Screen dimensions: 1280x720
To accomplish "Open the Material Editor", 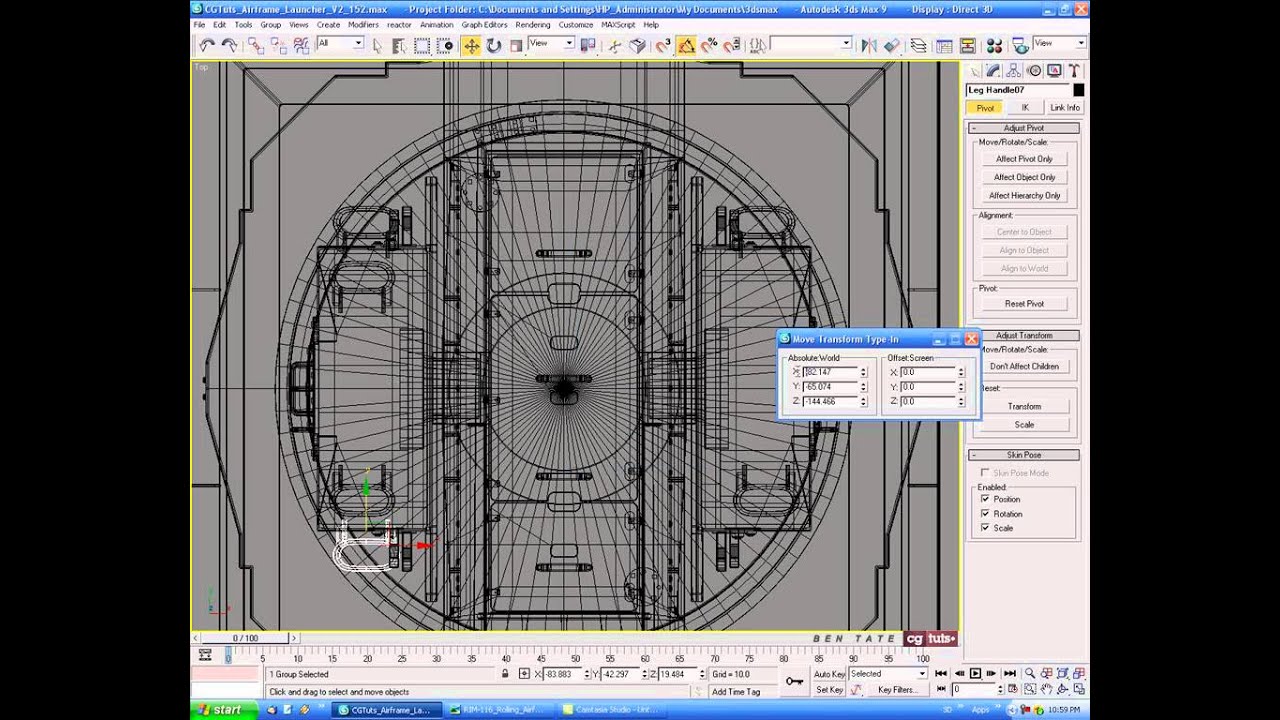I will (994, 45).
